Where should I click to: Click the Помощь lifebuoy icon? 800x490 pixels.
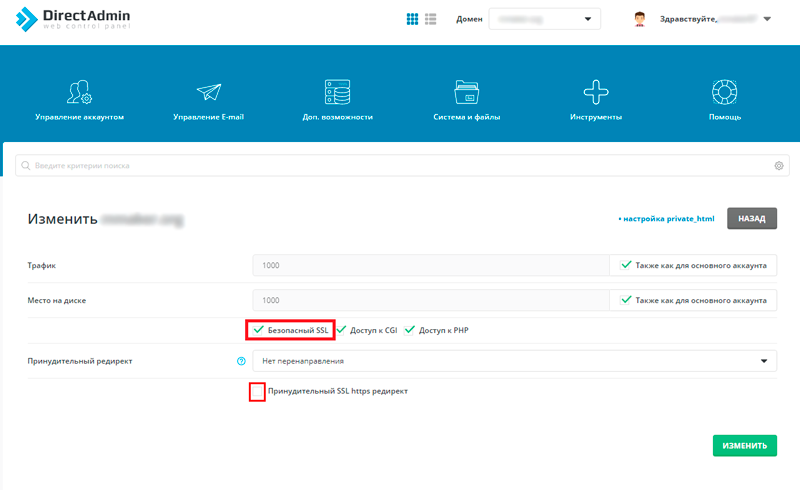(724, 93)
